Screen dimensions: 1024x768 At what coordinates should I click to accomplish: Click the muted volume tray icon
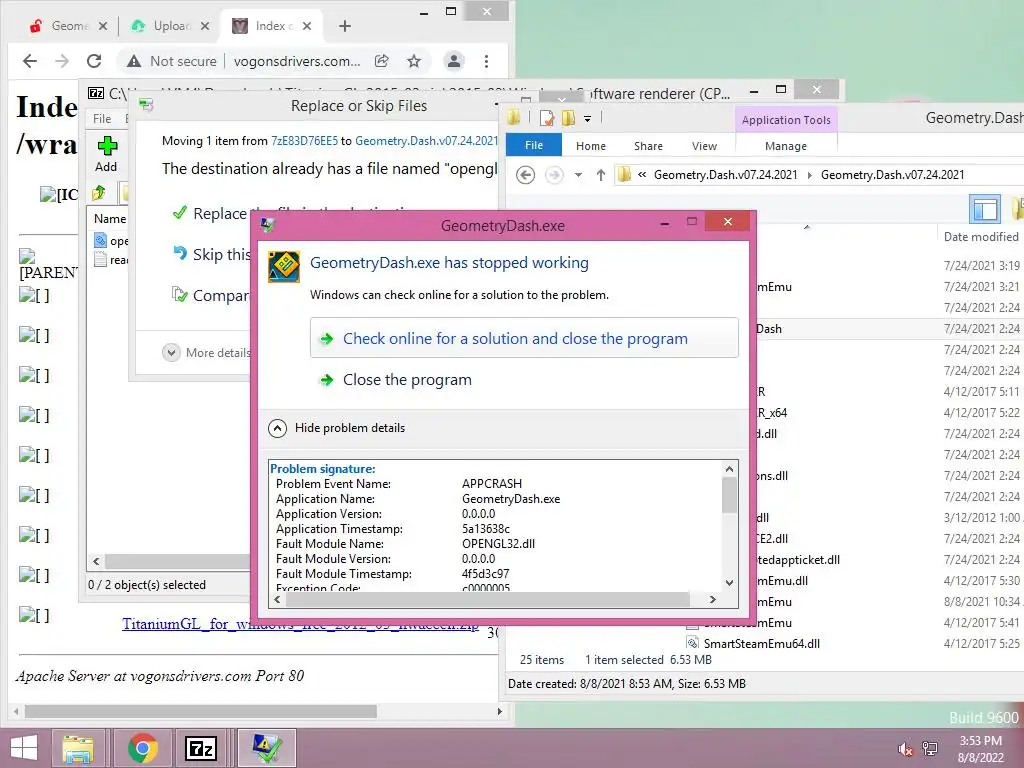pyautogui.click(x=906, y=749)
